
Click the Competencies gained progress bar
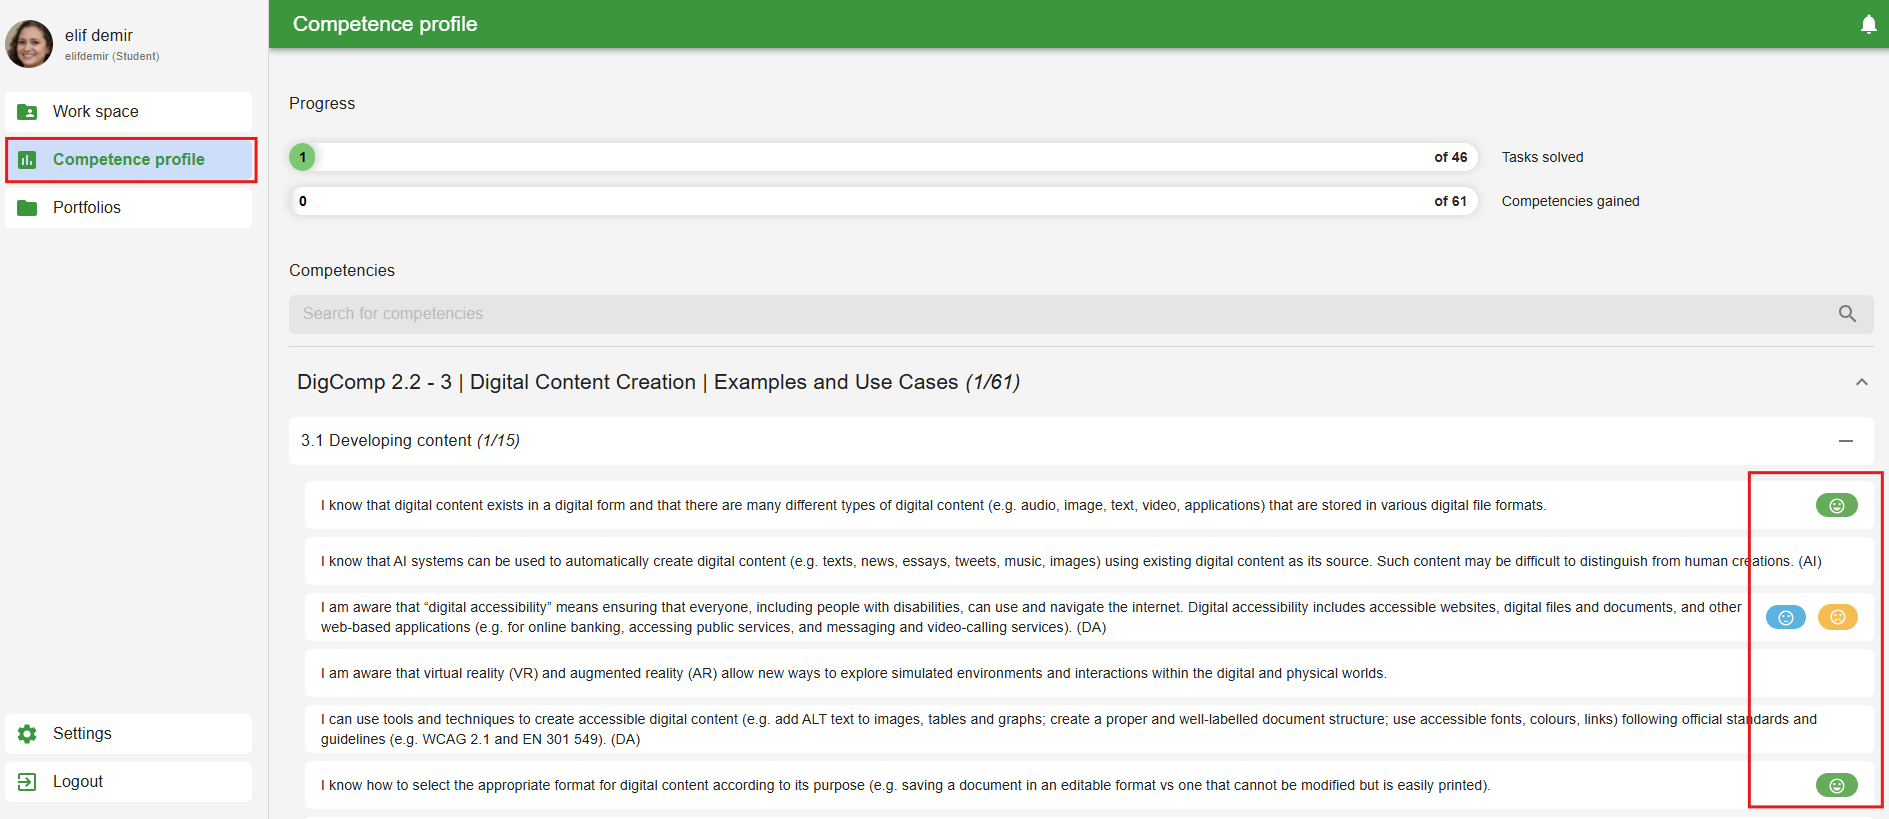tap(882, 201)
